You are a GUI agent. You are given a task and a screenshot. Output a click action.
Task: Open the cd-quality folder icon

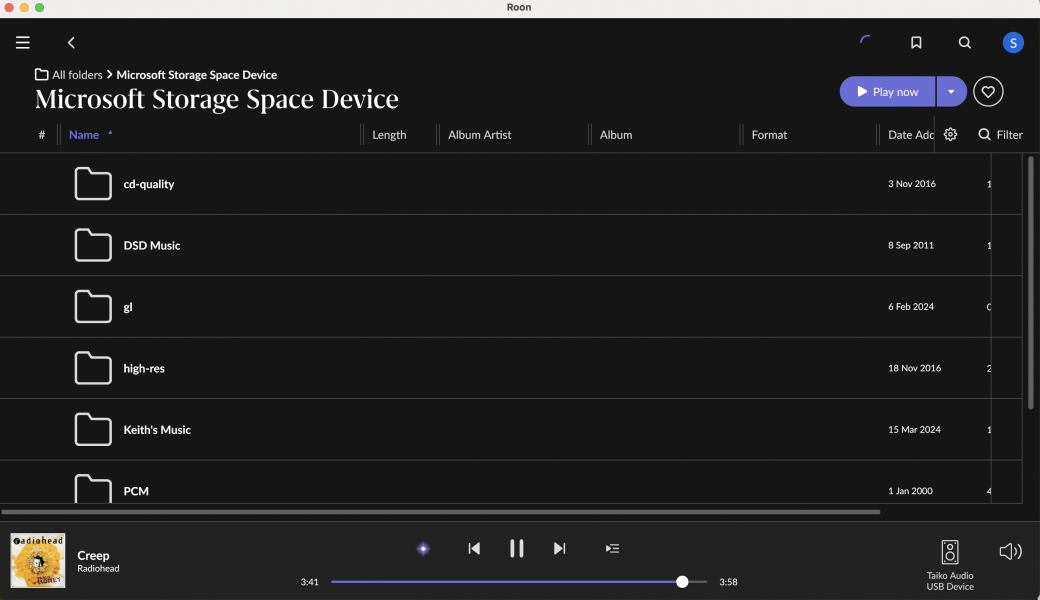[x=93, y=184]
